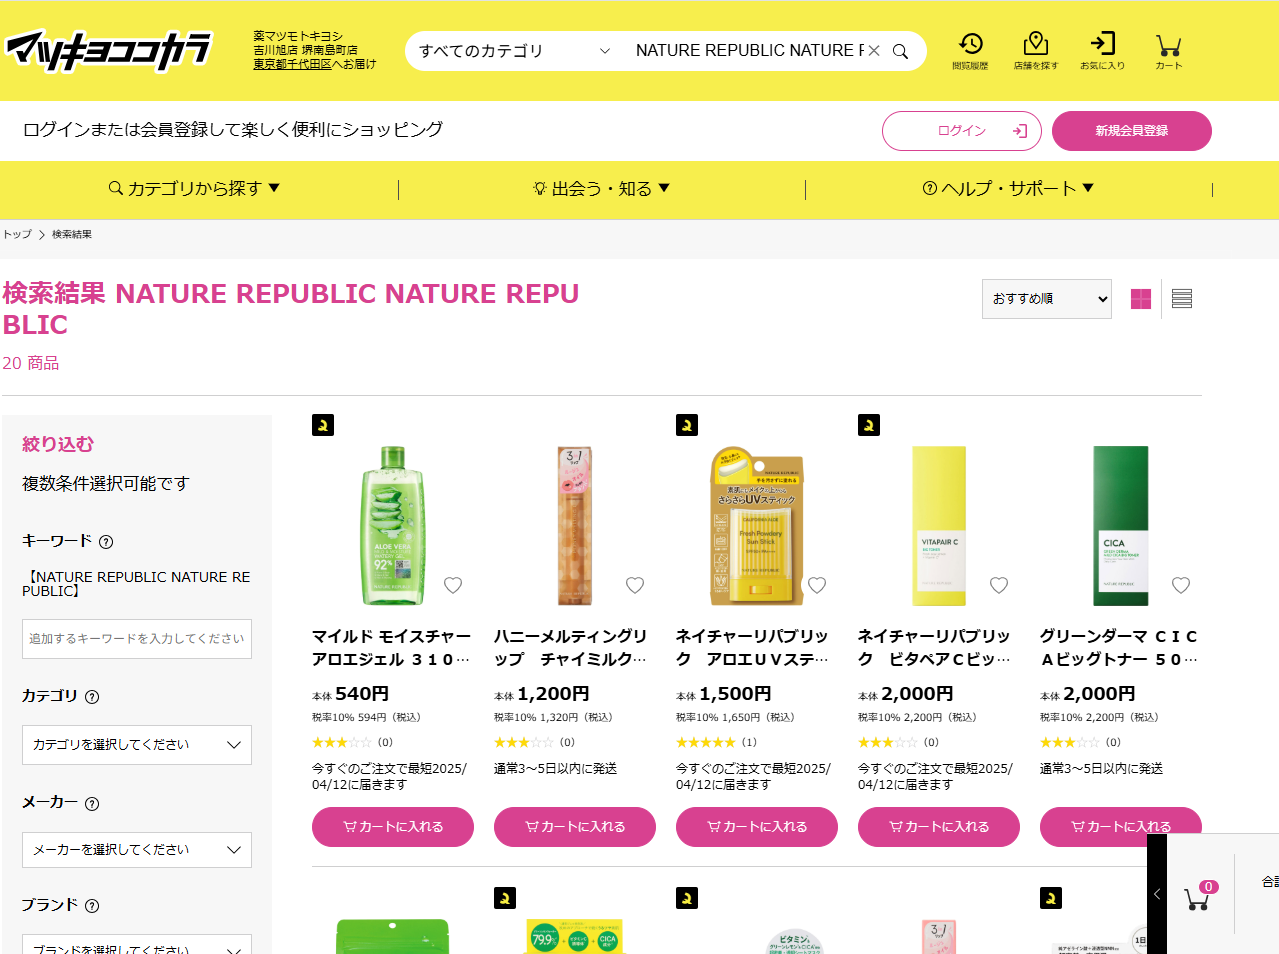Favorite the Aloe UV Stick product
This screenshot has width=1279, height=954.
pyautogui.click(x=817, y=585)
